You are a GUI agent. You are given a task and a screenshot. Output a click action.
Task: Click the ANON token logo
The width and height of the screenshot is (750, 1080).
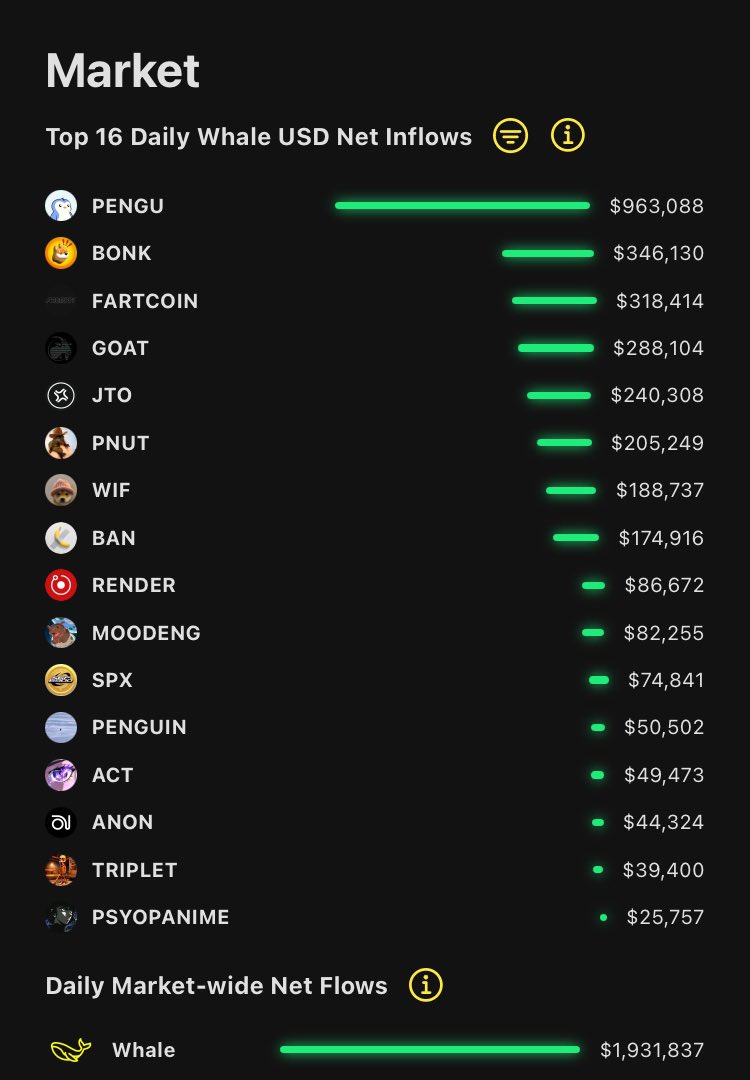(x=61, y=822)
